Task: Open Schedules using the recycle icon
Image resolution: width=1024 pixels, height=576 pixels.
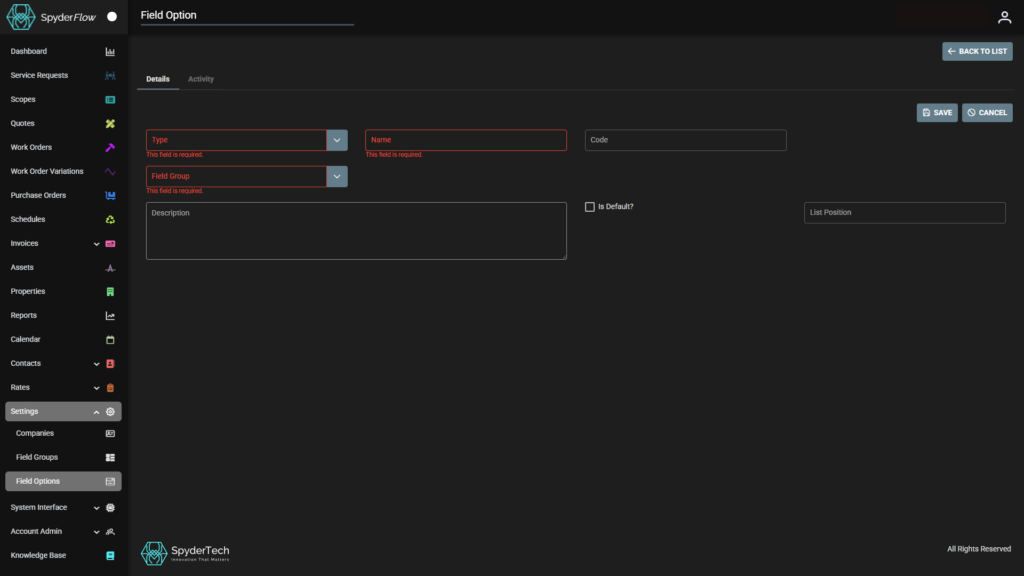Action: pyautogui.click(x=110, y=220)
